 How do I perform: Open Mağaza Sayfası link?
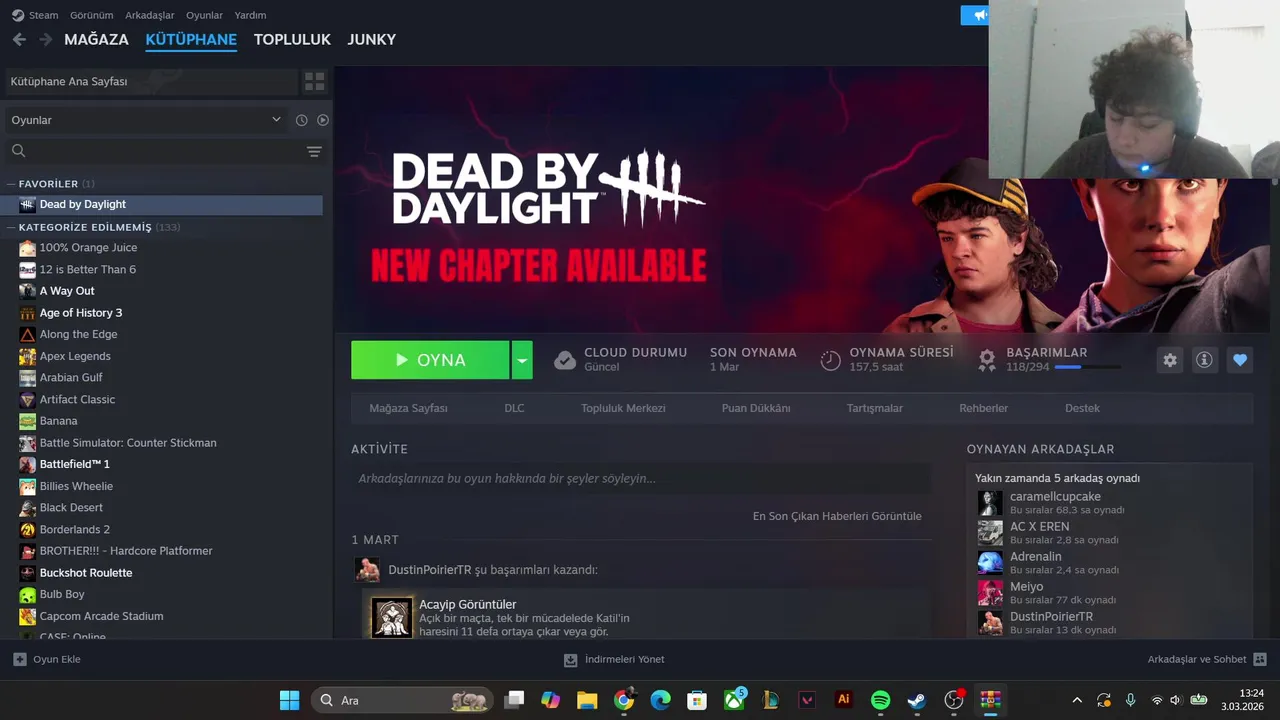point(408,408)
